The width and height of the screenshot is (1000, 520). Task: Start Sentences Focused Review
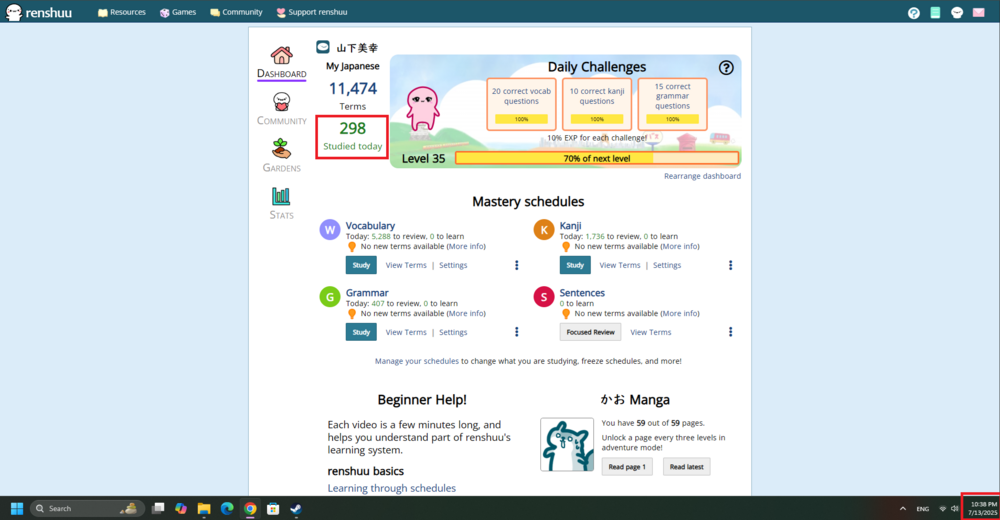tap(591, 332)
